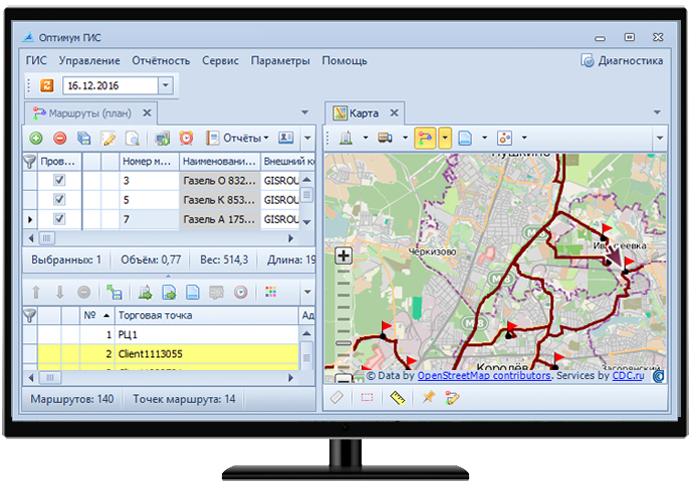
Task: Click the grey remove point icon
Action: point(84,292)
